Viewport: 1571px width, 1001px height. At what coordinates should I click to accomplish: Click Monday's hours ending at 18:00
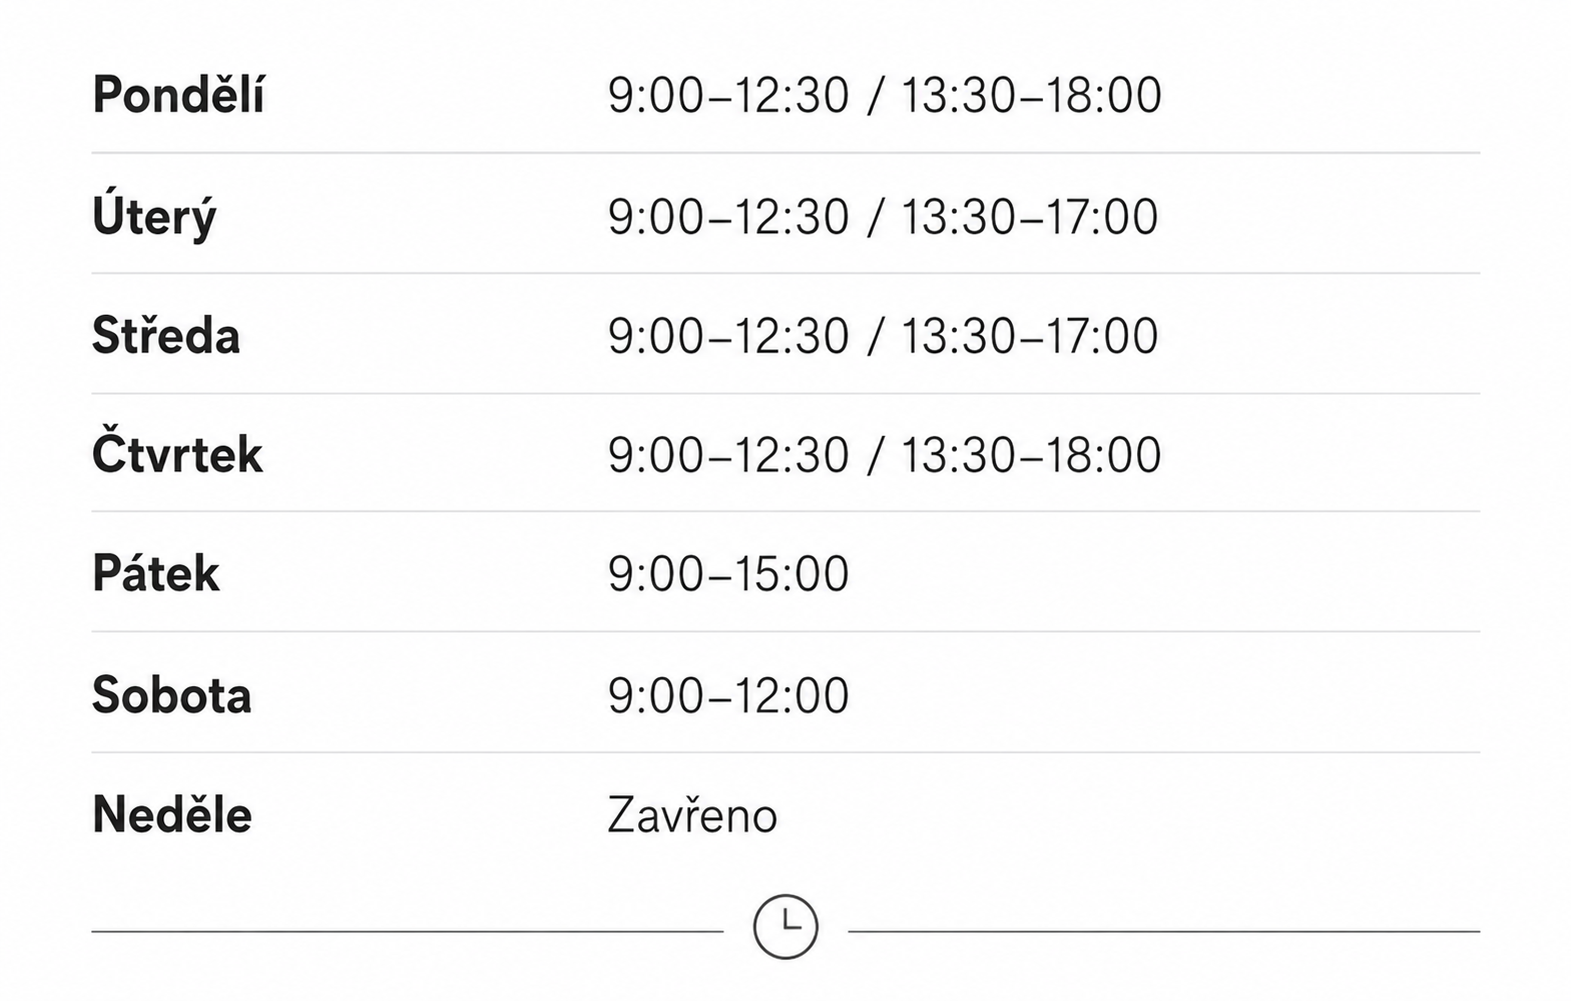(x=884, y=96)
